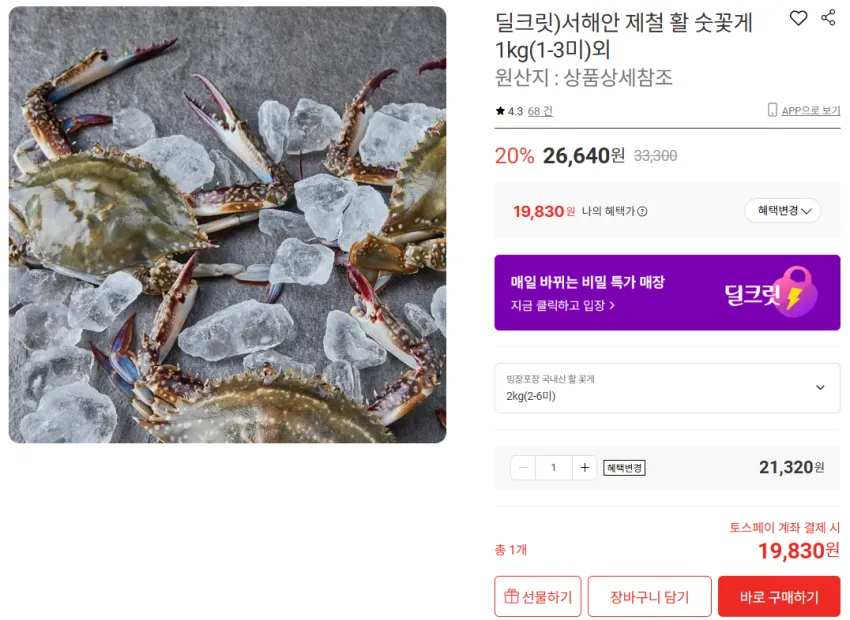Image resolution: width=850 pixels, height=620 pixels.
Task: Click the phone icon beside APP으로 보기
Action: (772, 110)
